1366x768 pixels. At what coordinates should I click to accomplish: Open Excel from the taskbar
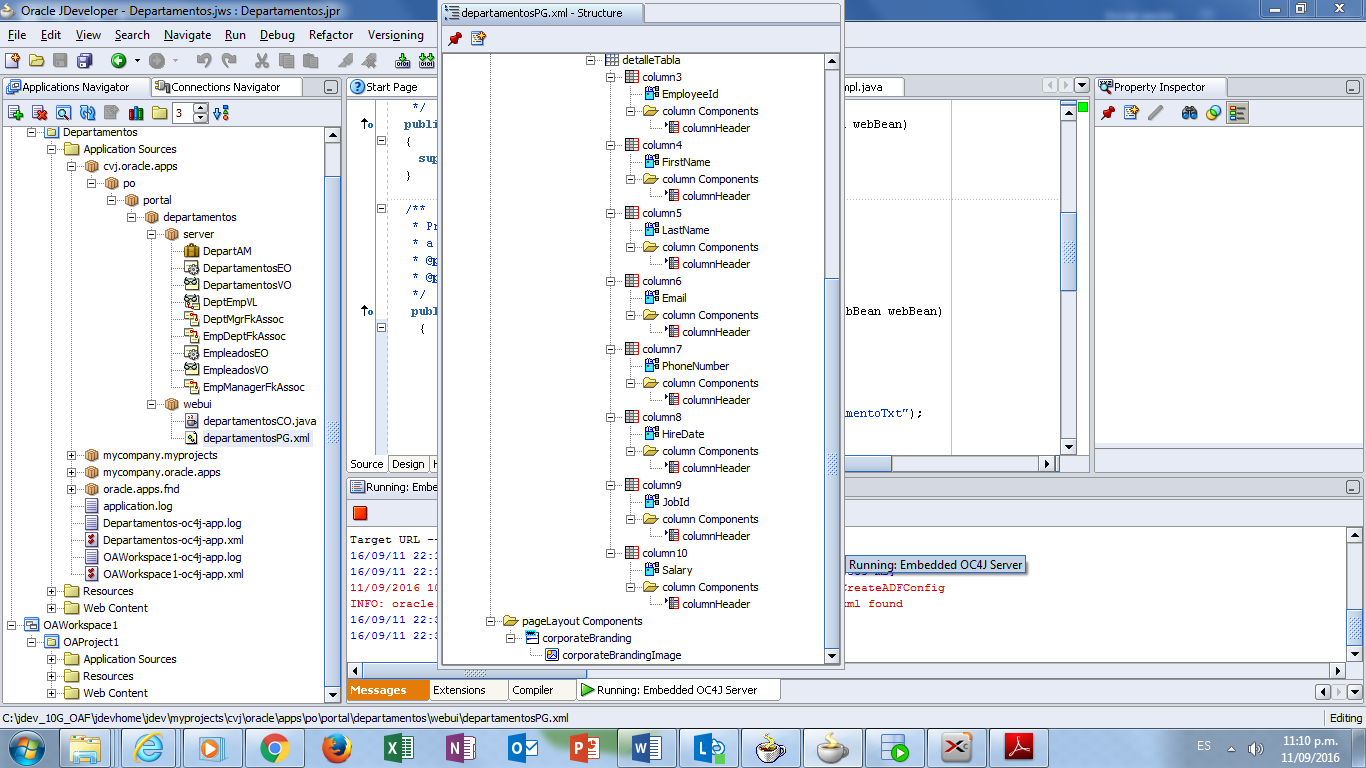pos(399,747)
